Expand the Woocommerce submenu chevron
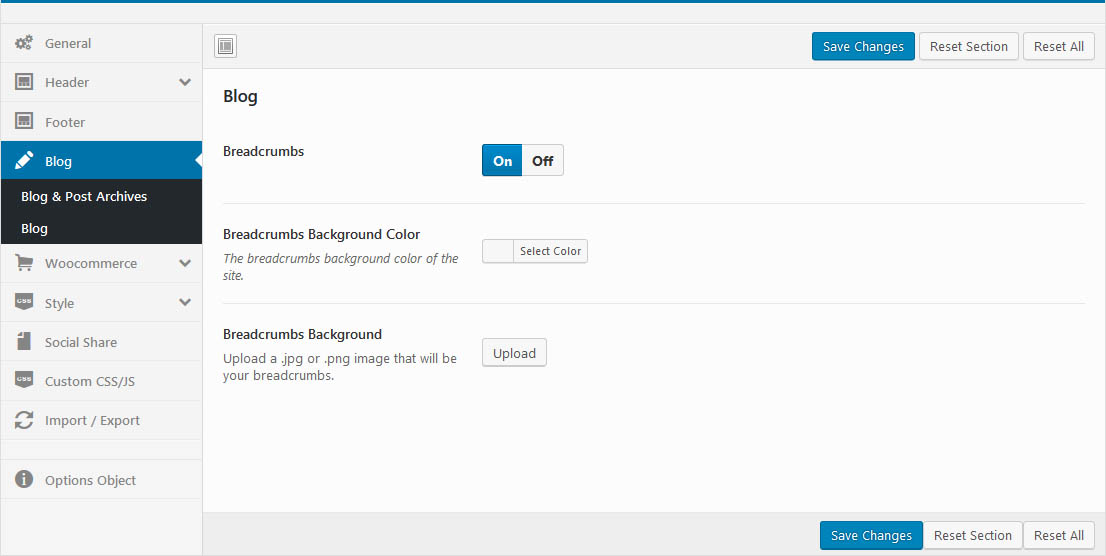This screenshot has width=1106, height=556. [184, 263]
